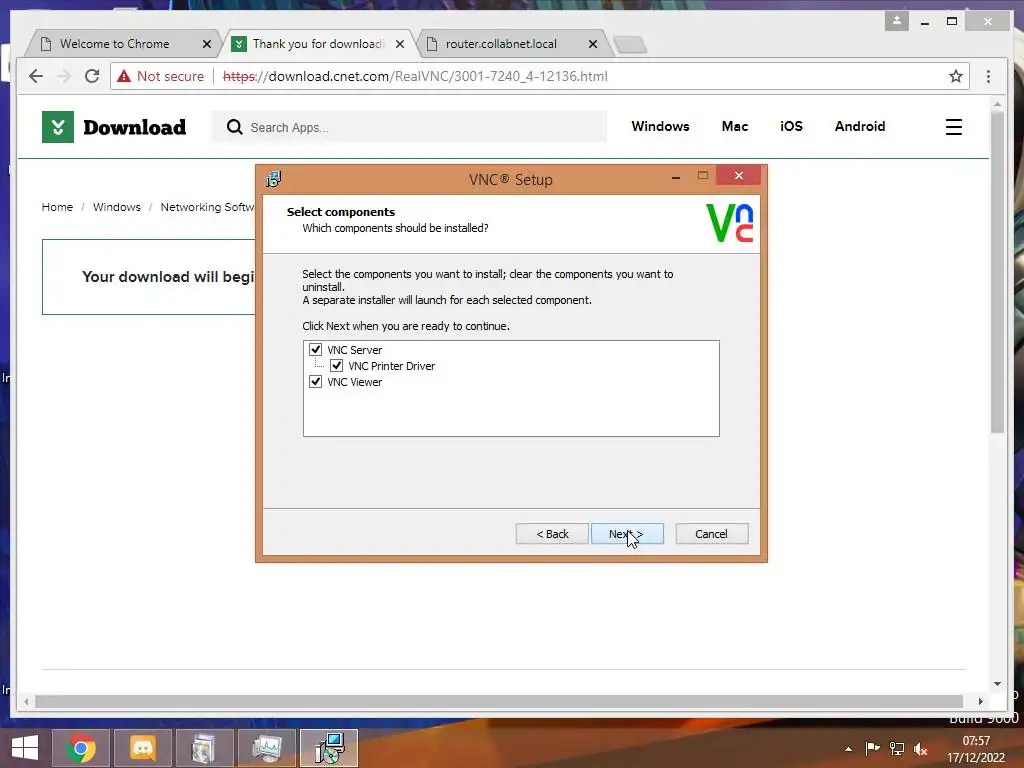Click the VNC Setup title bar icon

pyautogui.click(x=273, y=179)
